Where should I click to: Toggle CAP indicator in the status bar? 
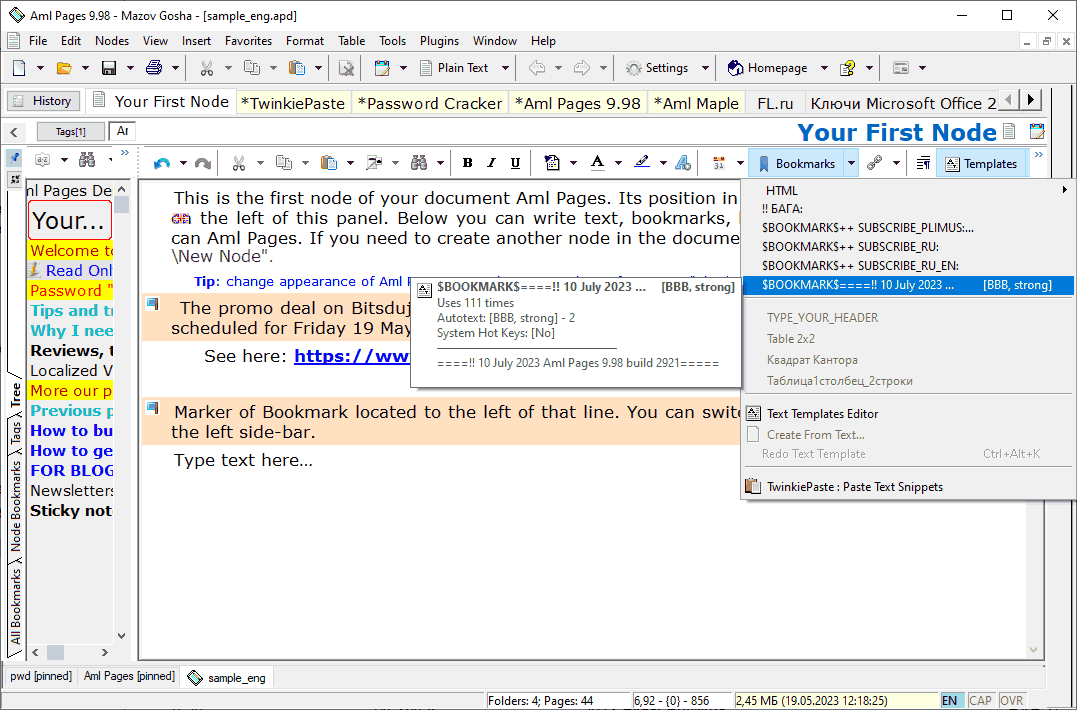coord(980,701)
